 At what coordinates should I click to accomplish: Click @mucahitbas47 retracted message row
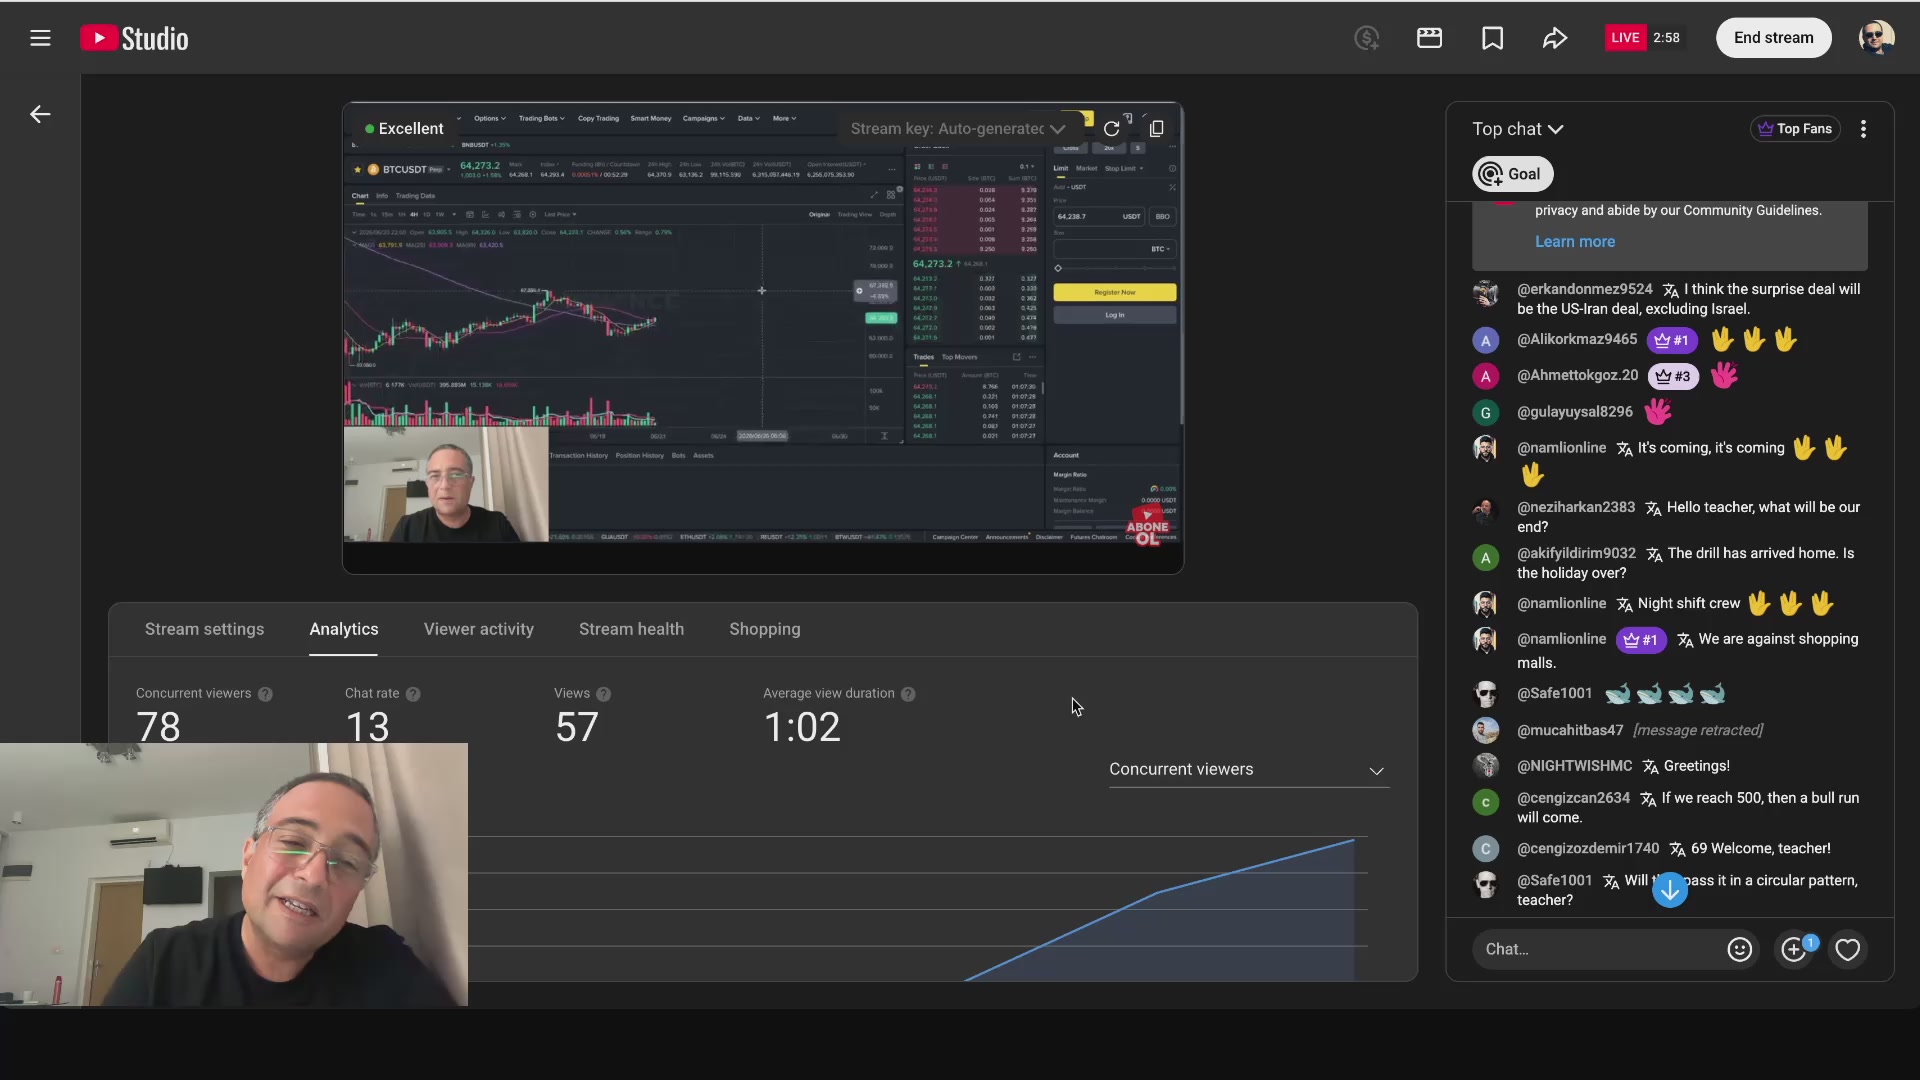(x=1670, y=730)
